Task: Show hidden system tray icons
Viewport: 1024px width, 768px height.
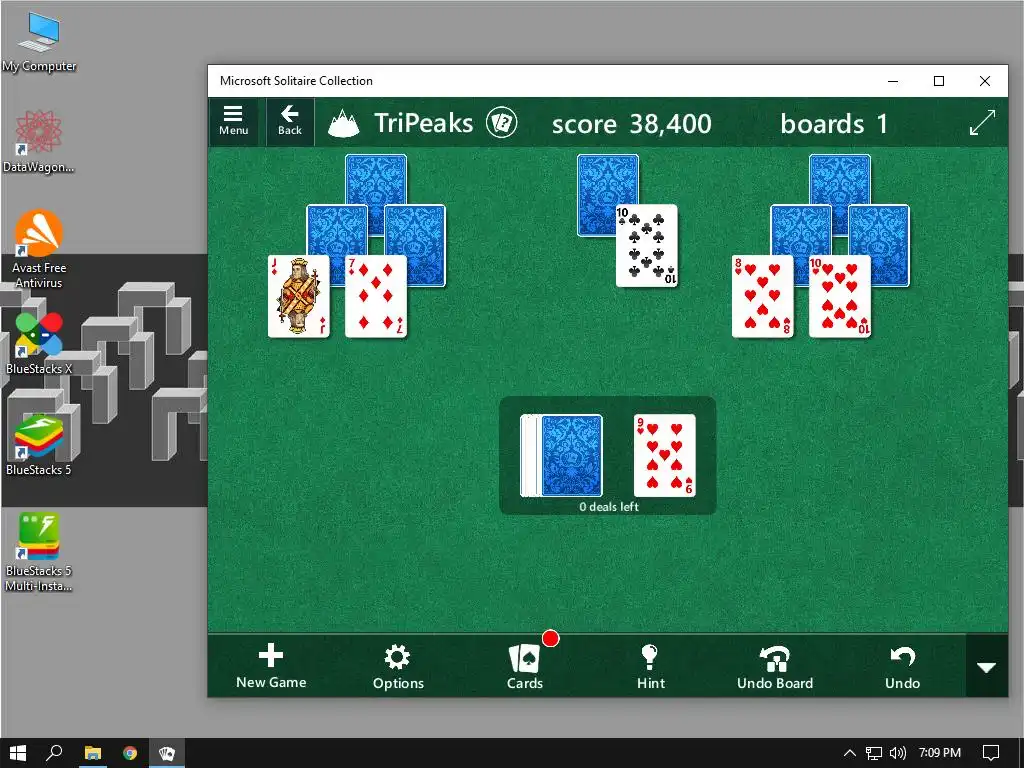Action: 850,753
